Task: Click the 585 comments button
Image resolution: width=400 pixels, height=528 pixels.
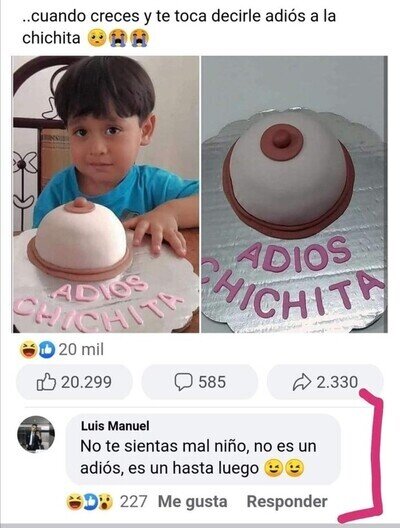Action: pyautogui.click(x=200, y=382)
